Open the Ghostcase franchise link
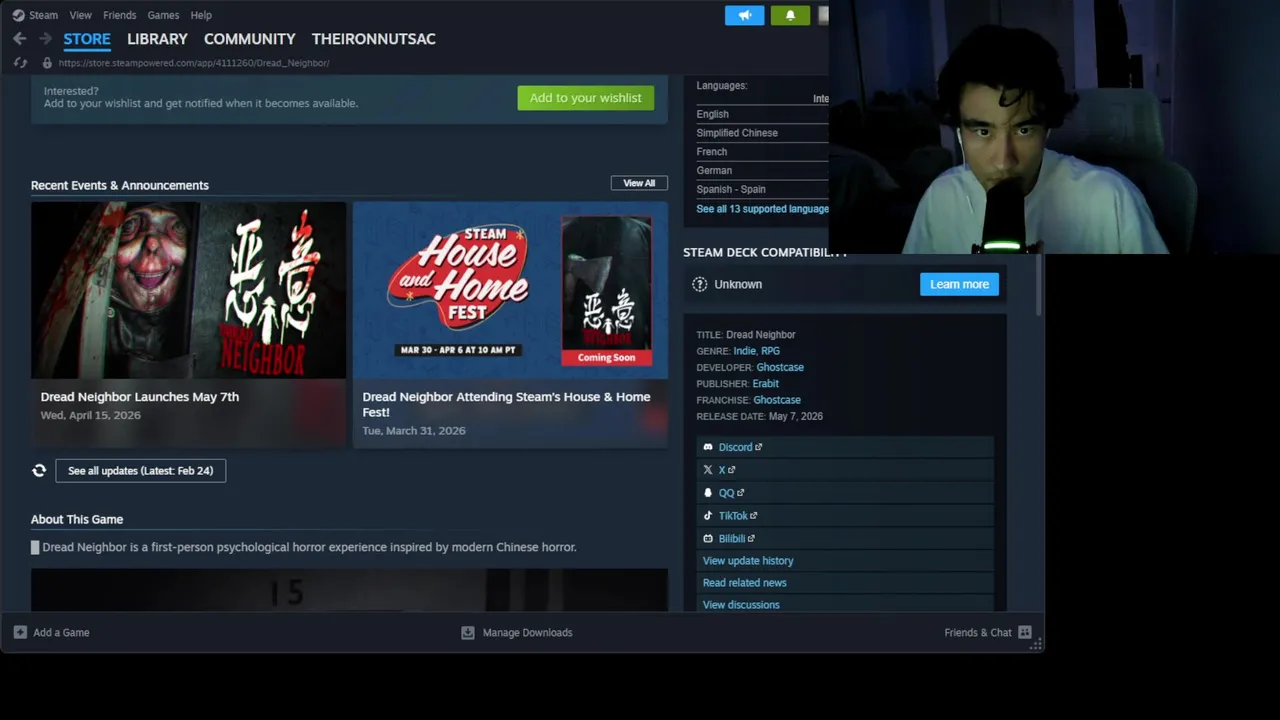This screenshot has height=720, width=1280. click(777, 400)
